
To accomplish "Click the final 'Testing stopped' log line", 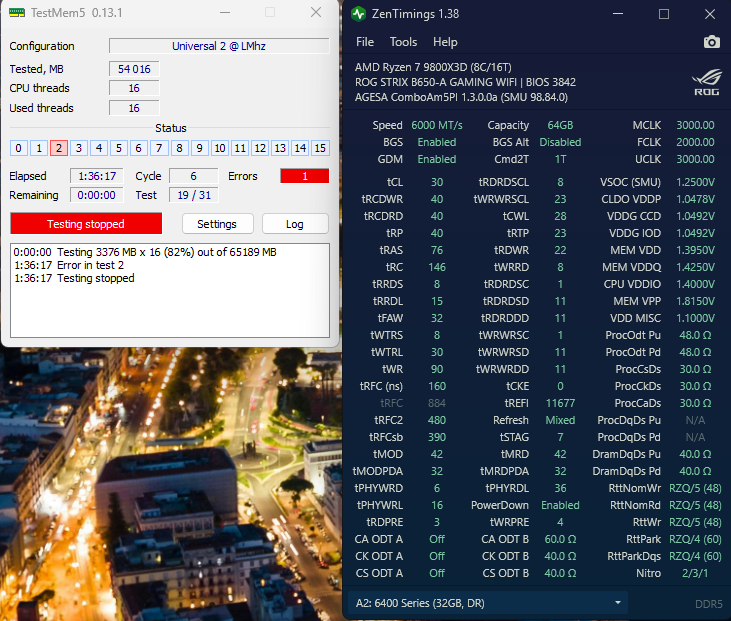I will tap(74, 278).
